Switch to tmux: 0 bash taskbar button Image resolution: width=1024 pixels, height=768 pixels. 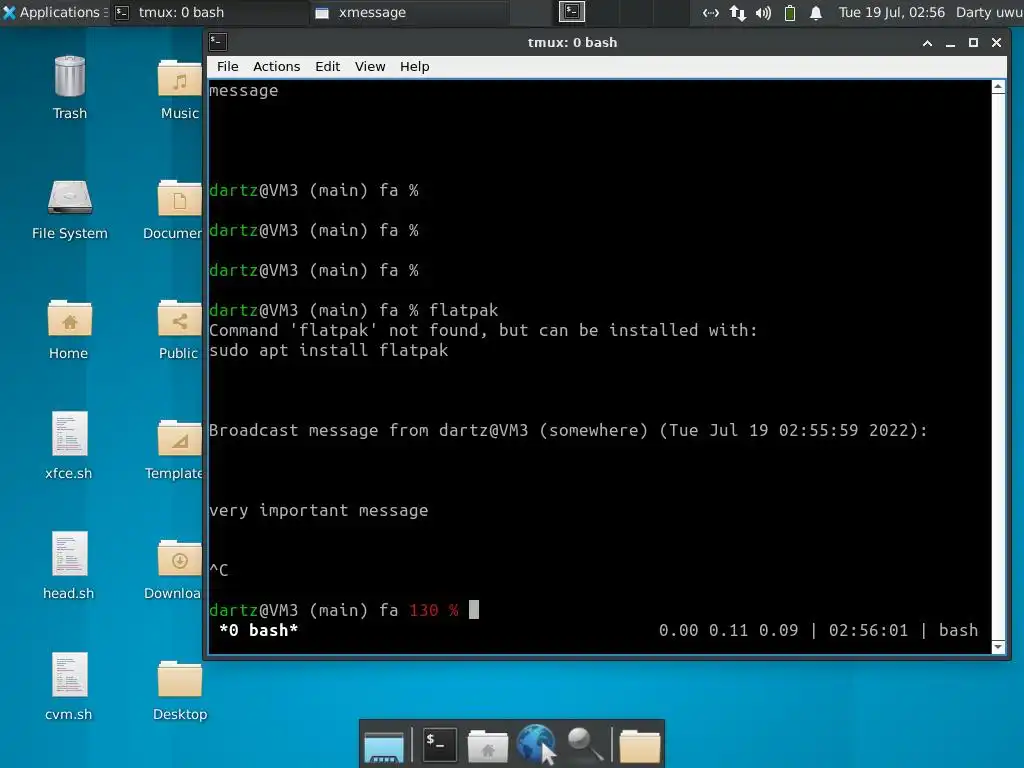click(x=208, y=12)
